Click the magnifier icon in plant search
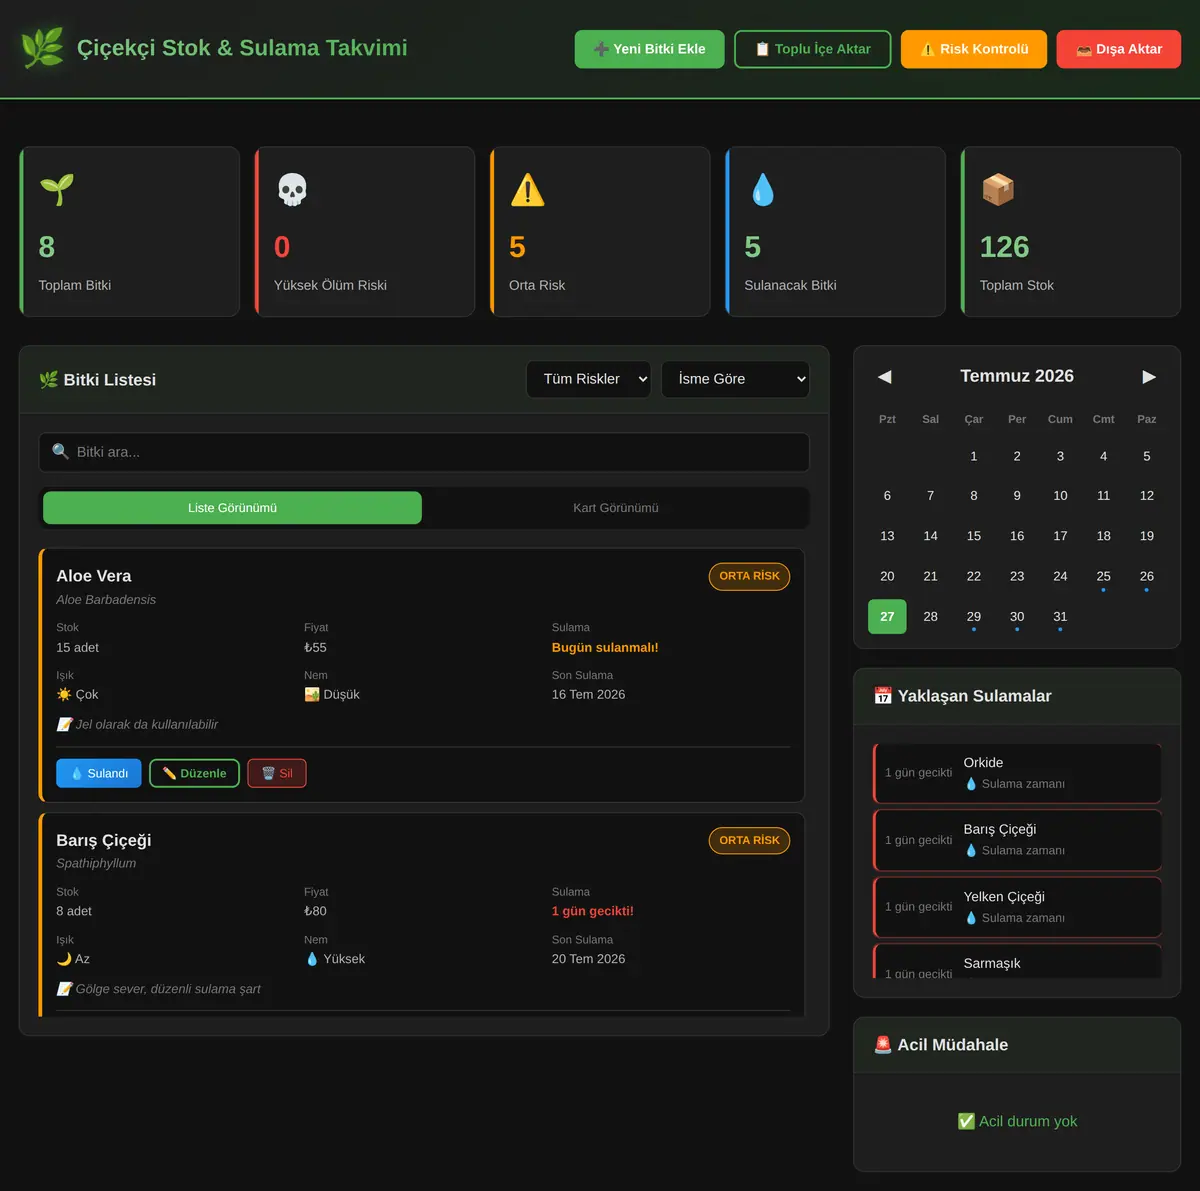The image size is (1200, 1191). click(61, 452)
